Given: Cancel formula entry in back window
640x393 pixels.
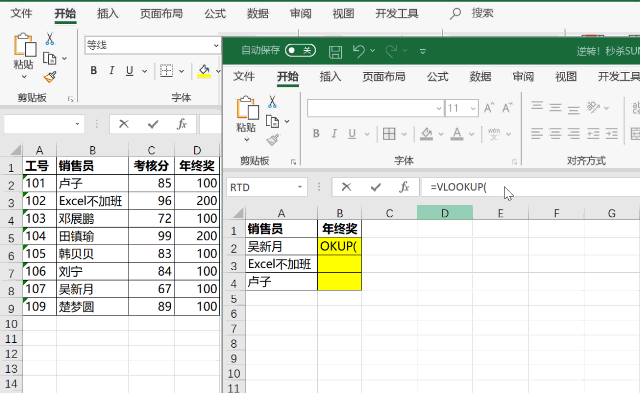Looking at the screenshot, I should 124,124.
